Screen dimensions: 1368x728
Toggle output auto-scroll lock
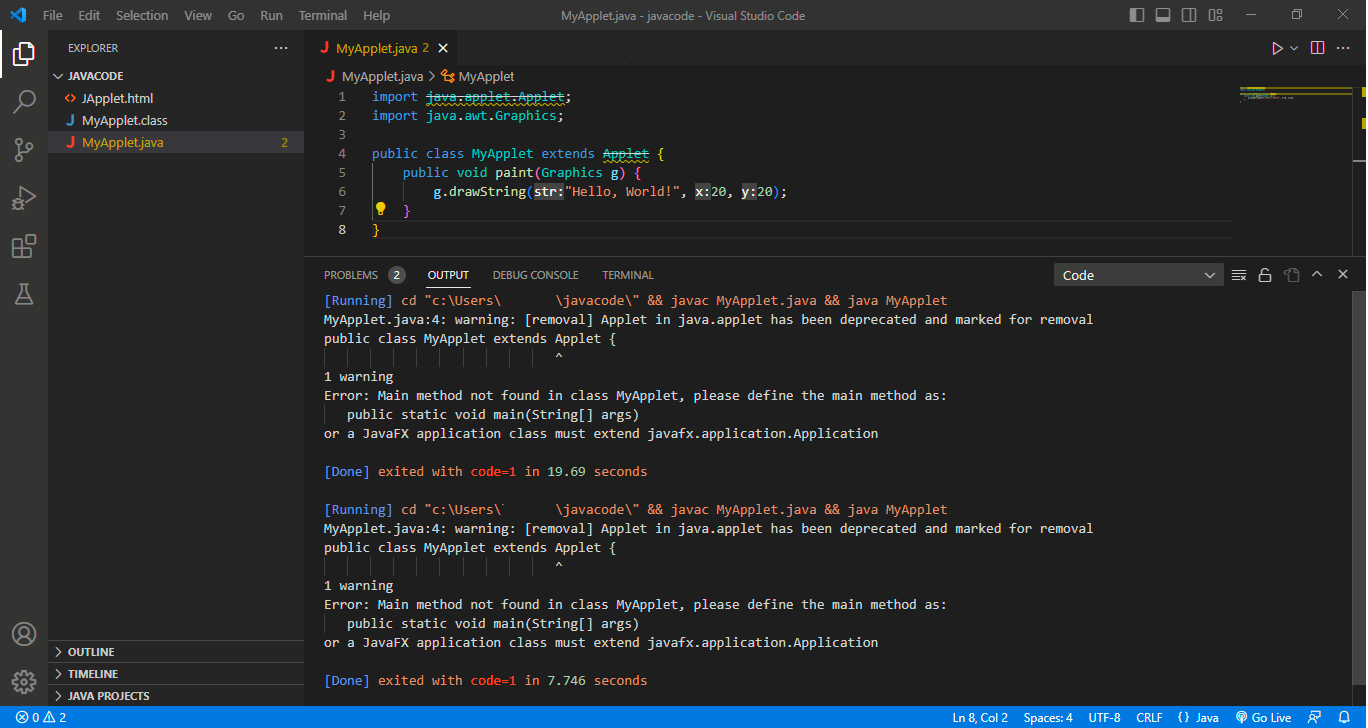(1265, 275)
